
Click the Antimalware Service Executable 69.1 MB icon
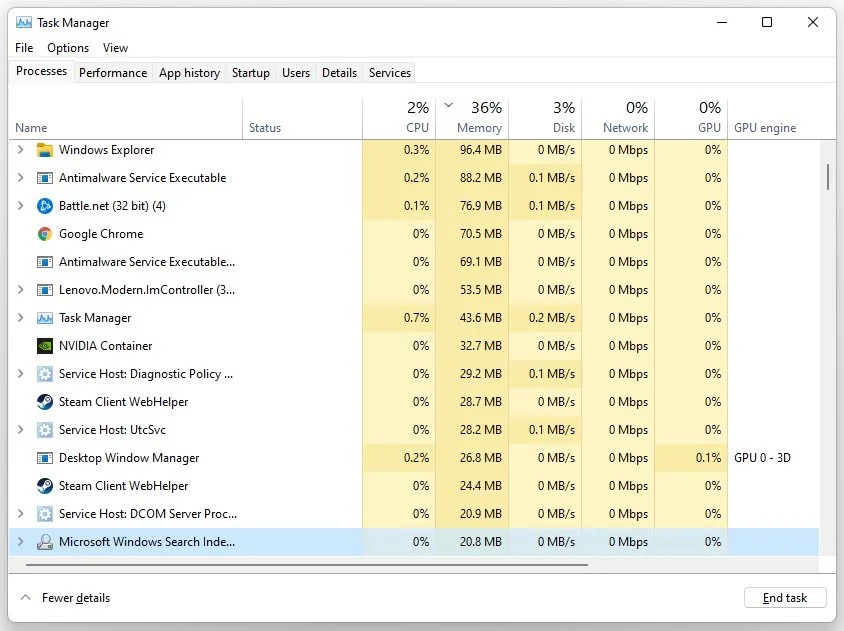(x=45, y=262)
